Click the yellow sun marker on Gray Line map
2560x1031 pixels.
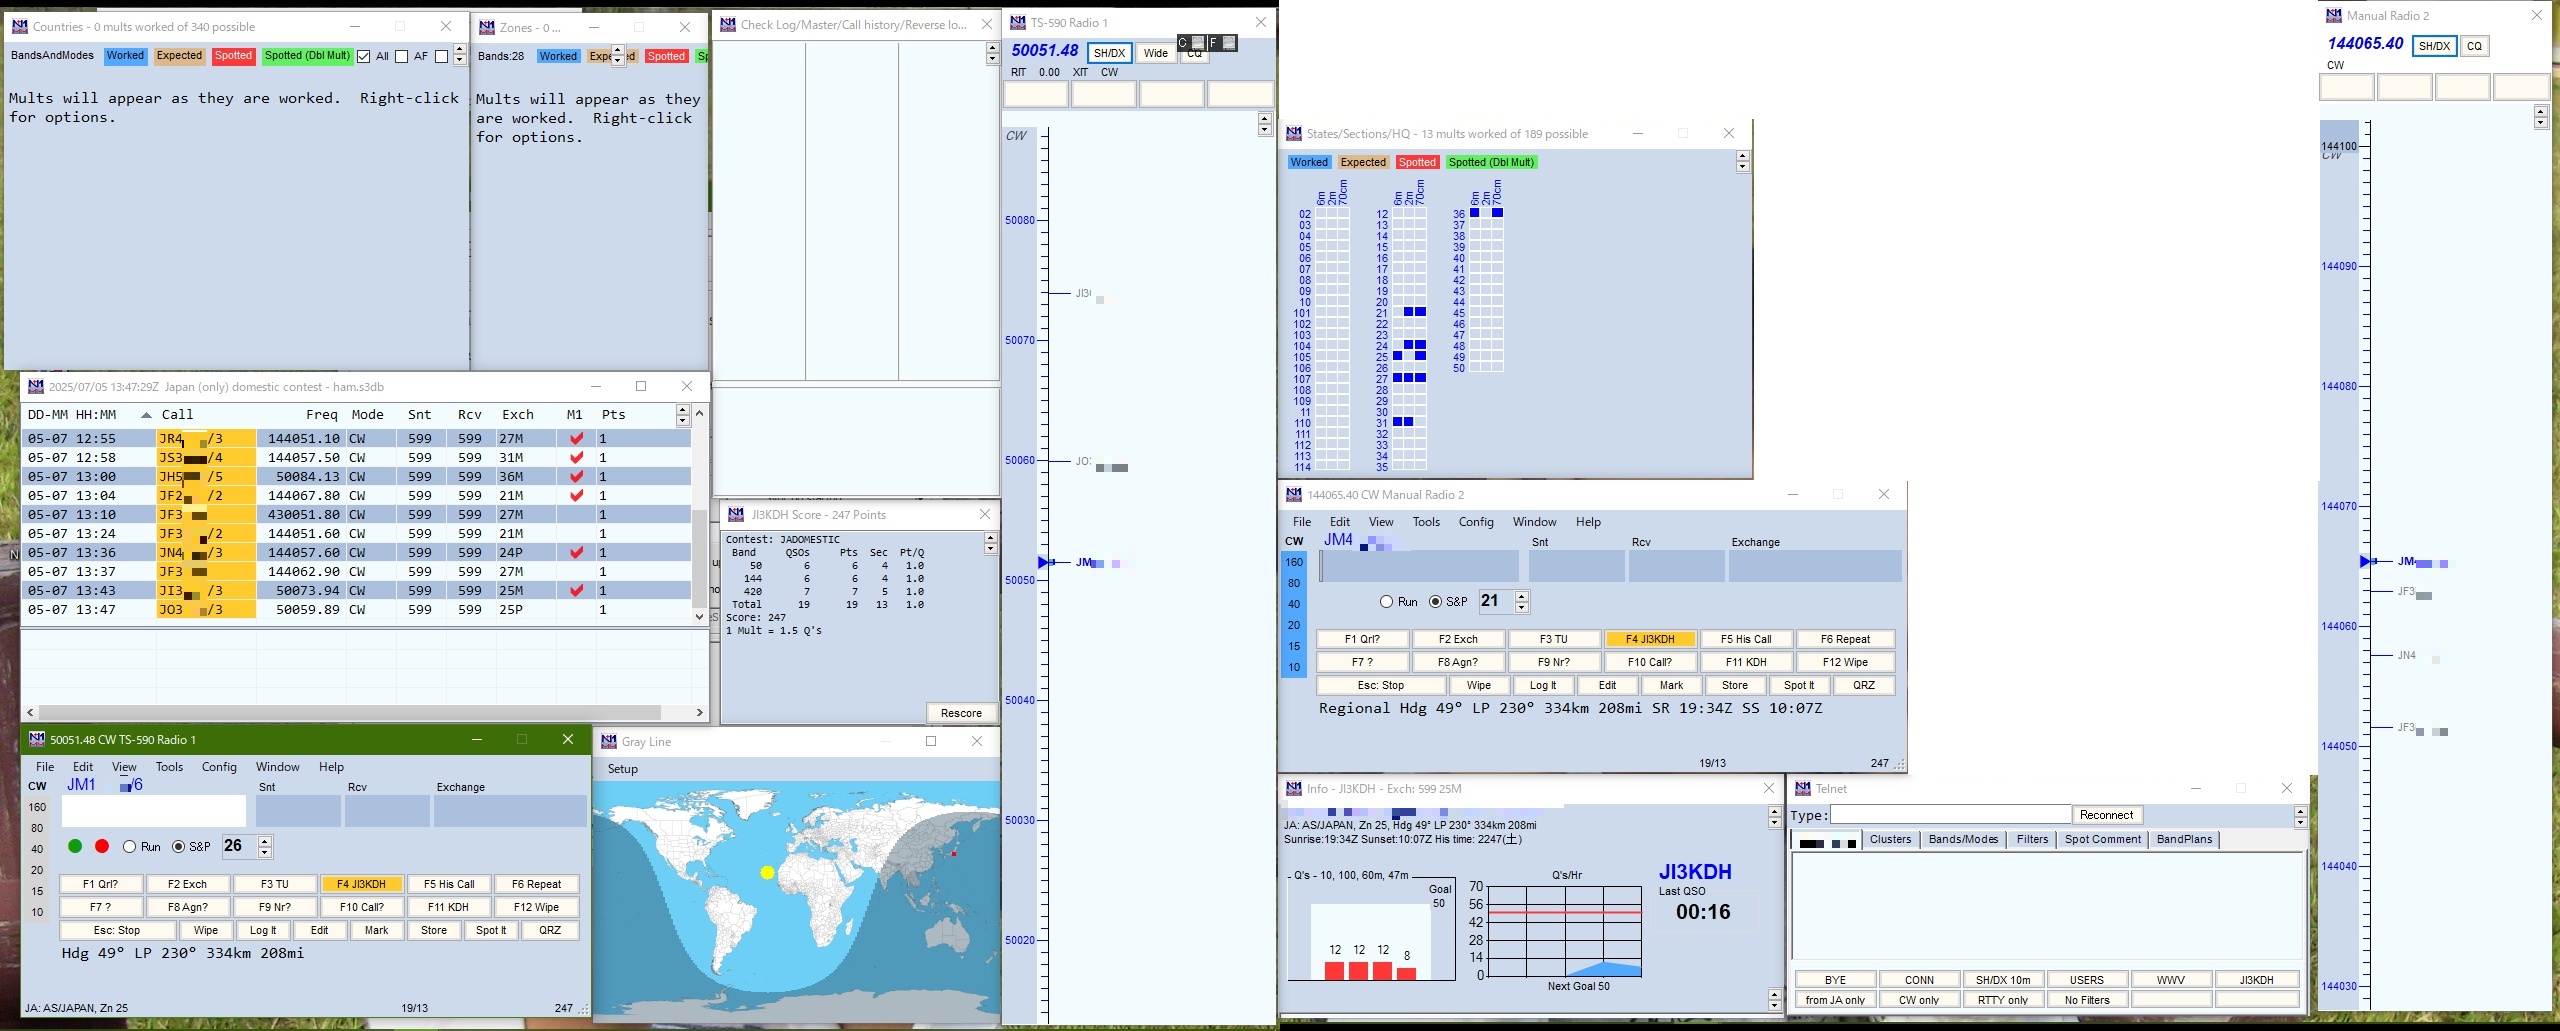(x=767, y=872)
